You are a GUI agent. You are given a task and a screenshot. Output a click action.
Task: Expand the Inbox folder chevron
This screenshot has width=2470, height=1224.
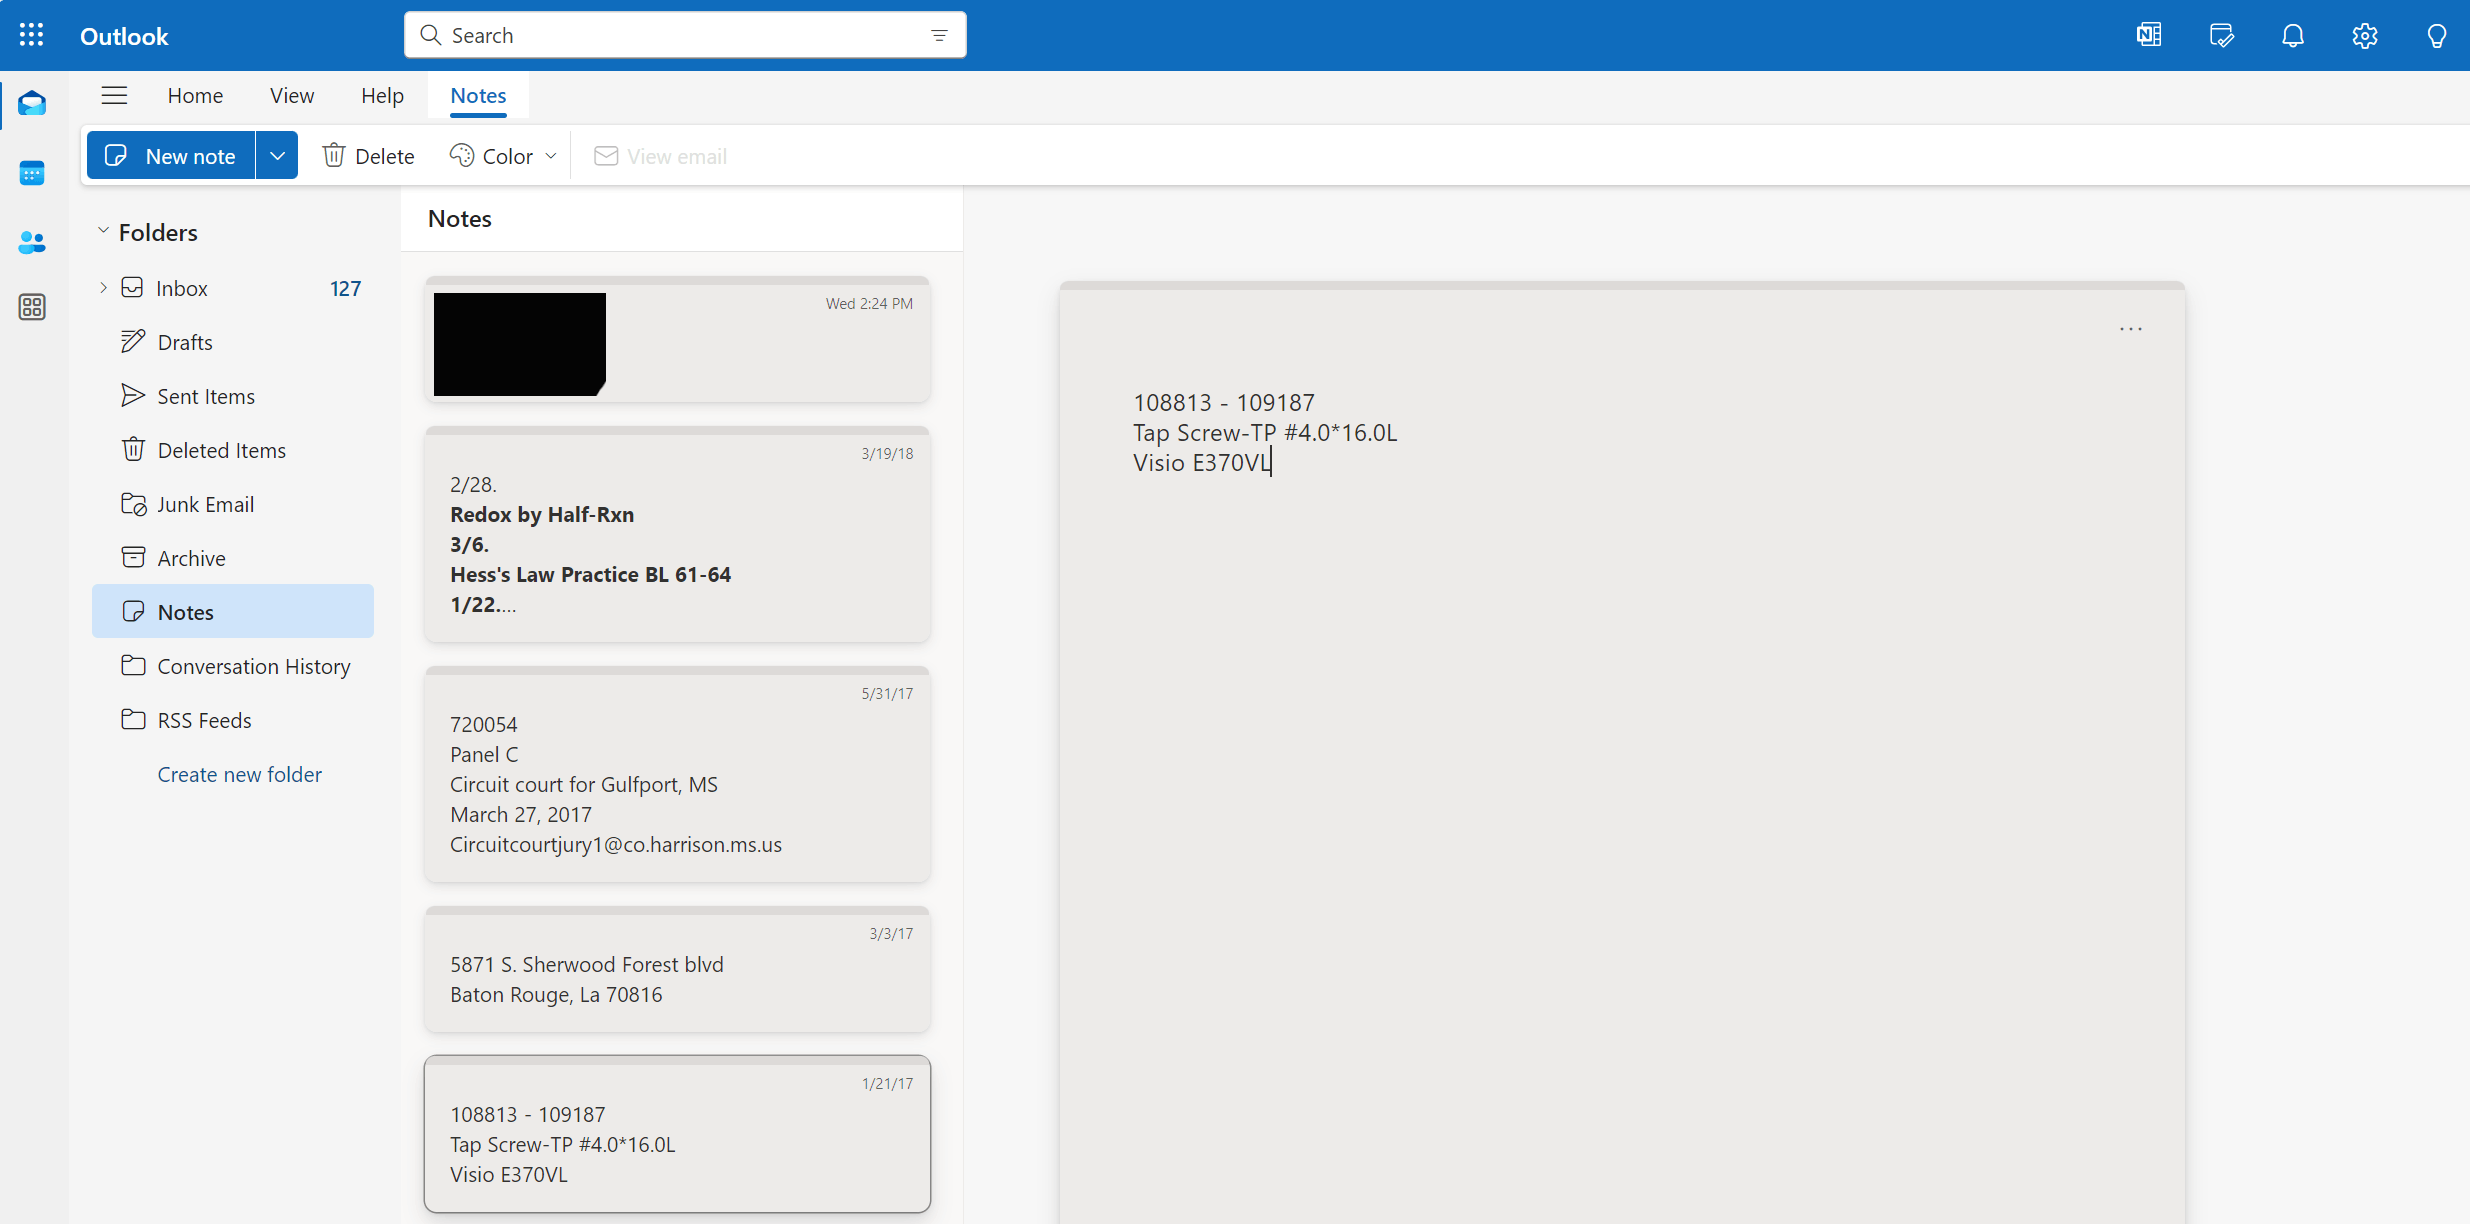(102, 288)
